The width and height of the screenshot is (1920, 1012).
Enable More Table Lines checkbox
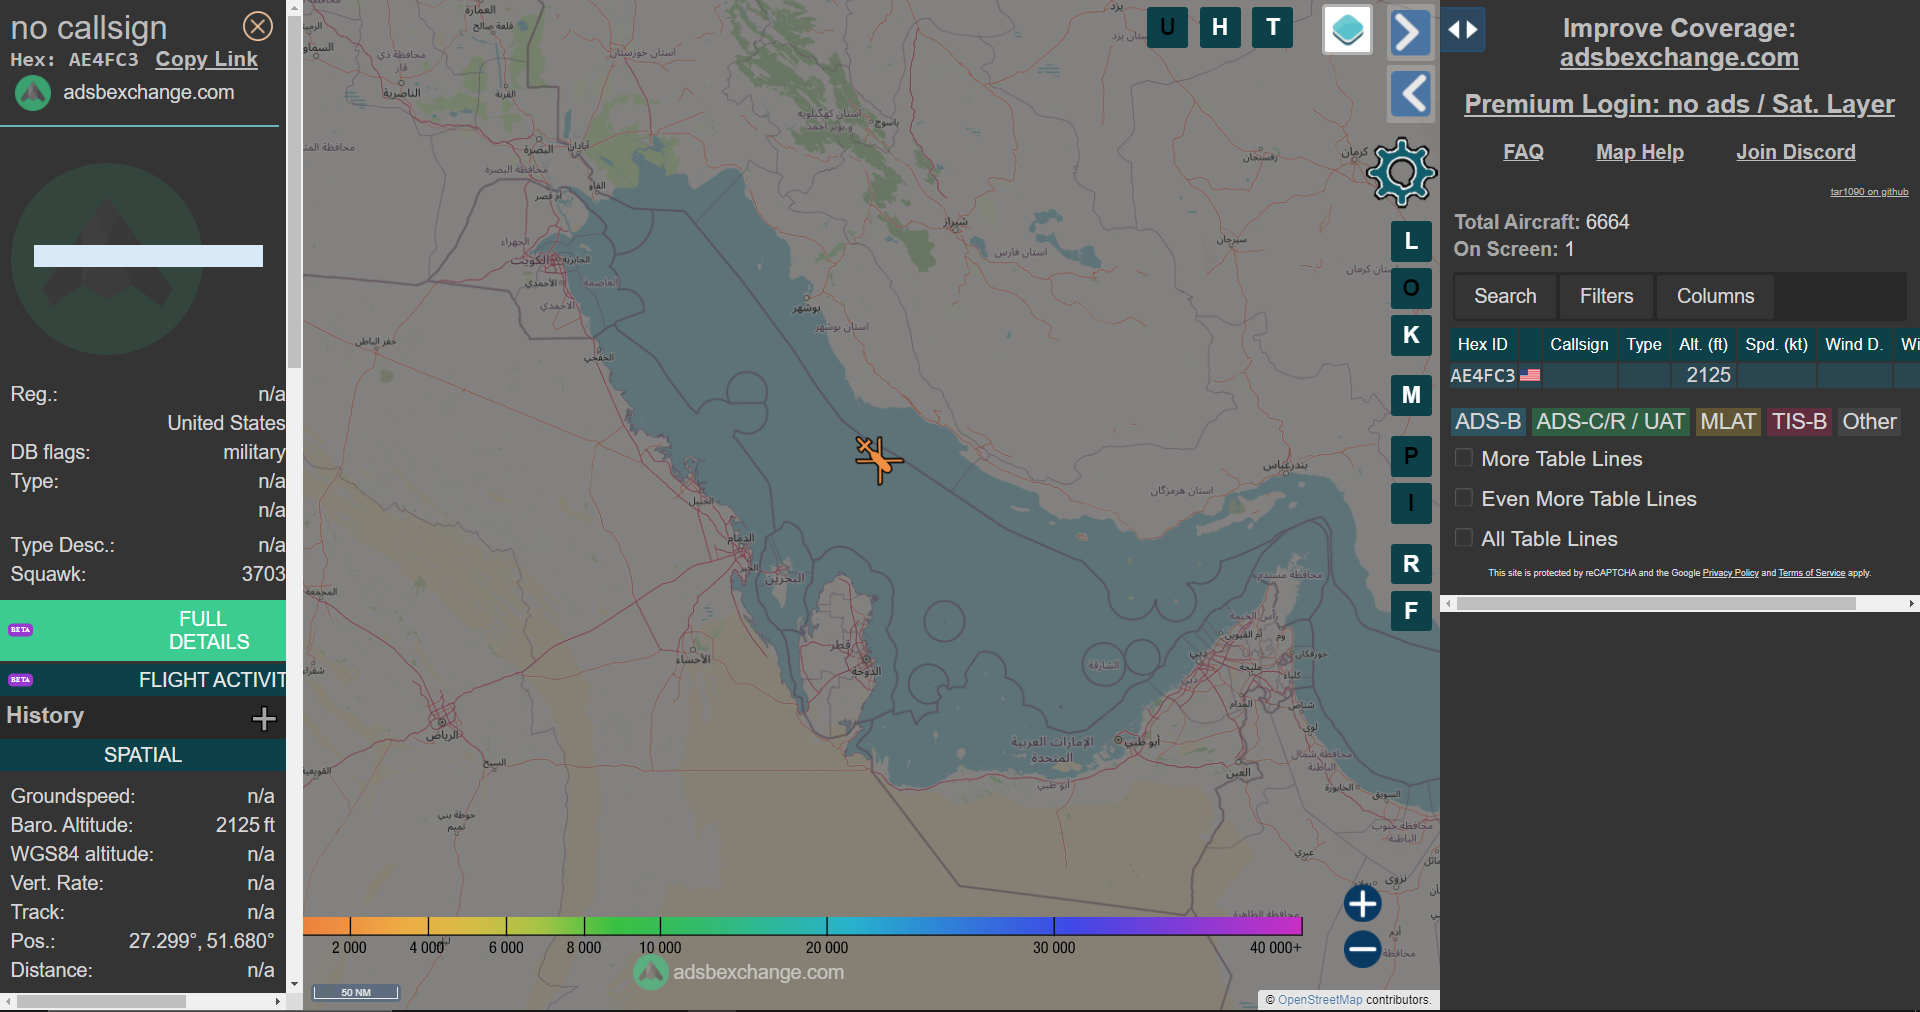[1464, 458]
